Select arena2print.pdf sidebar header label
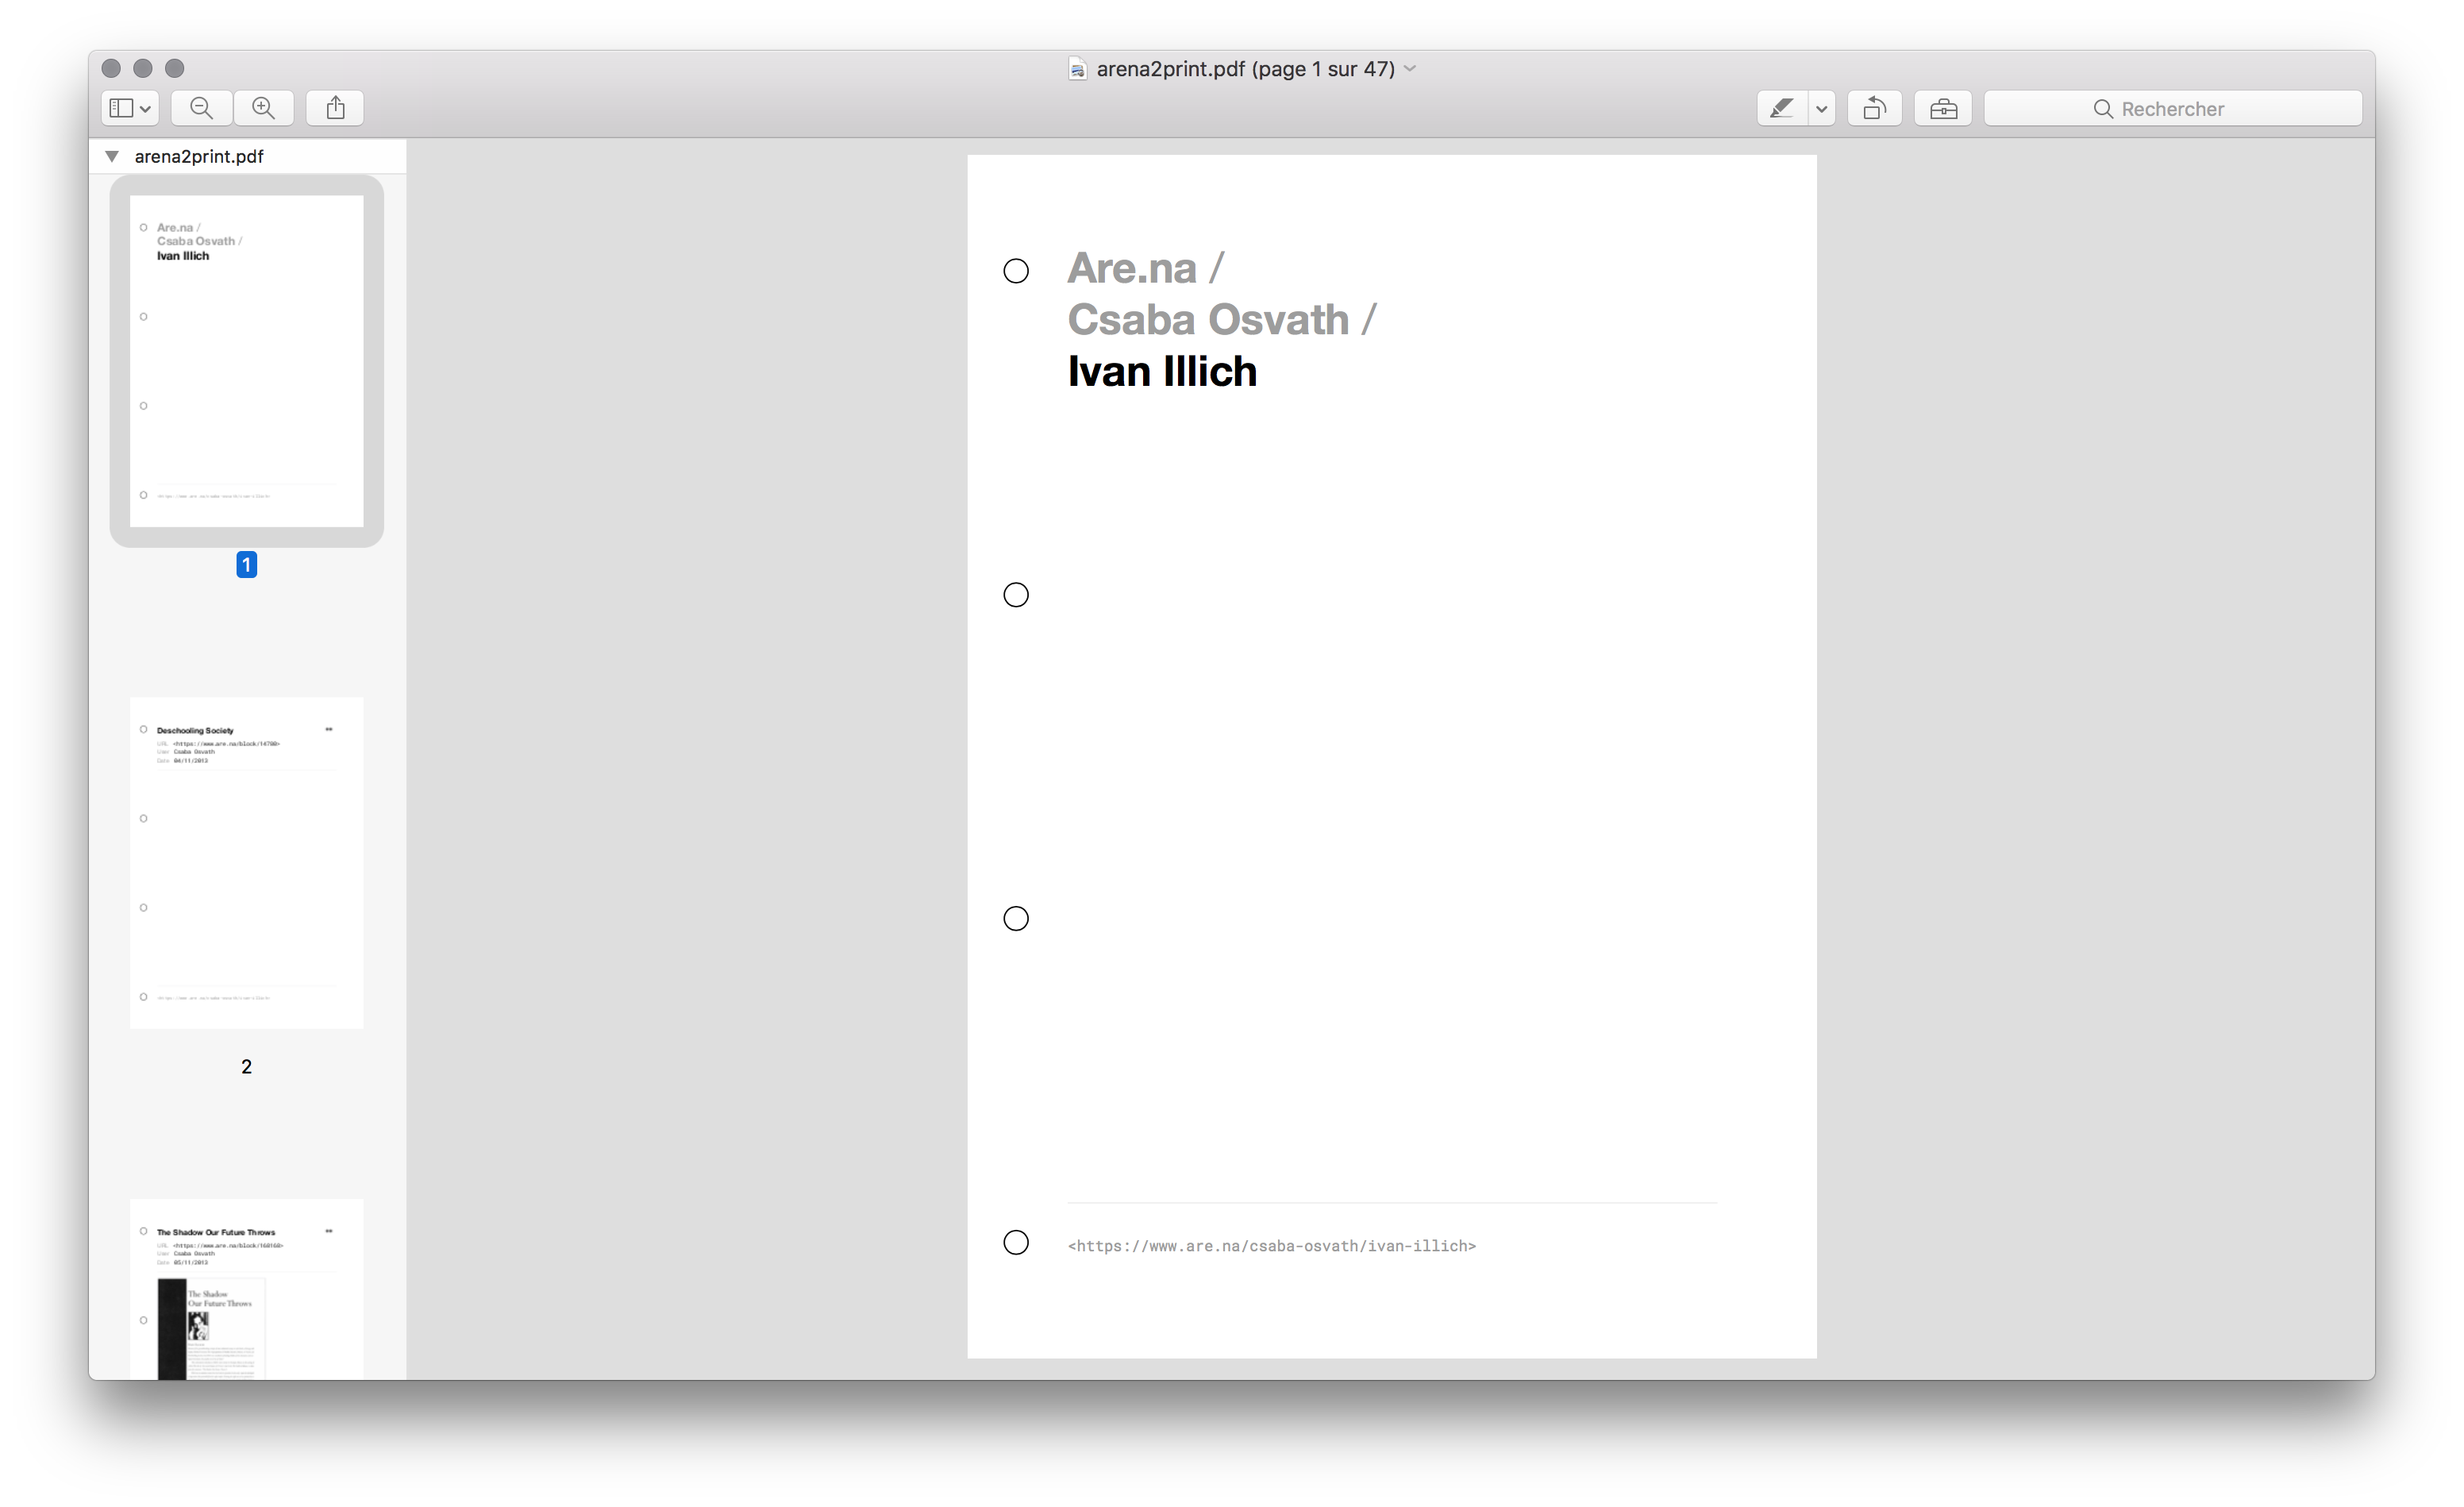The width and height of the screenshot is (2464, 1507). tap(199, 156)
